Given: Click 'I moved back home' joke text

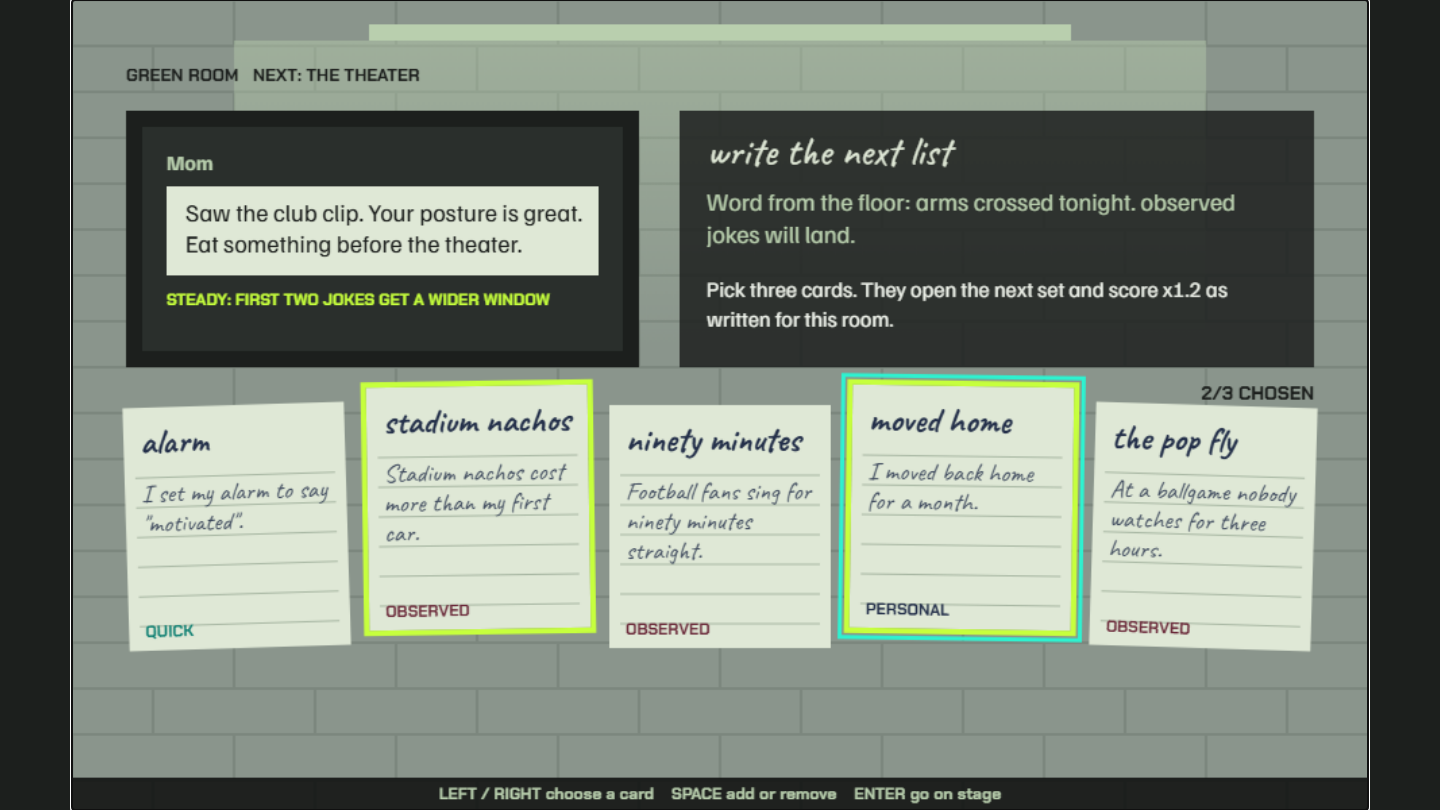Looking at the screenshot, I should coord(951,488).
